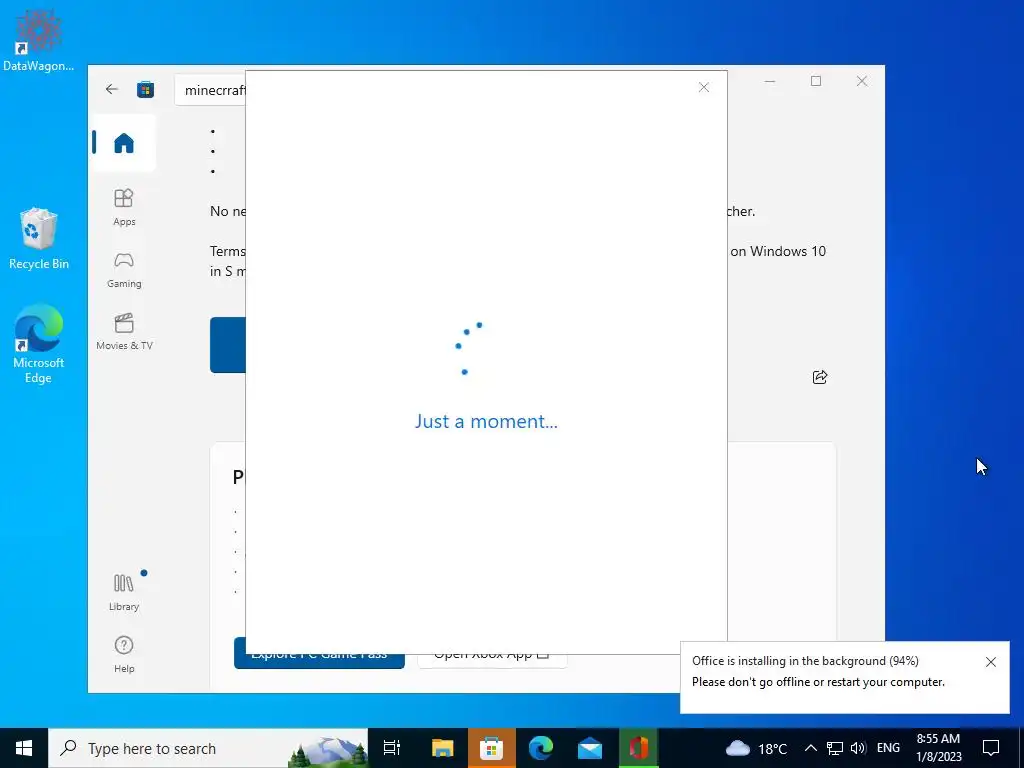The height and width of the screenshot is (768, 1024).
Task: Close the 'Just a moment...' dialog
Action: click(703, 88)
